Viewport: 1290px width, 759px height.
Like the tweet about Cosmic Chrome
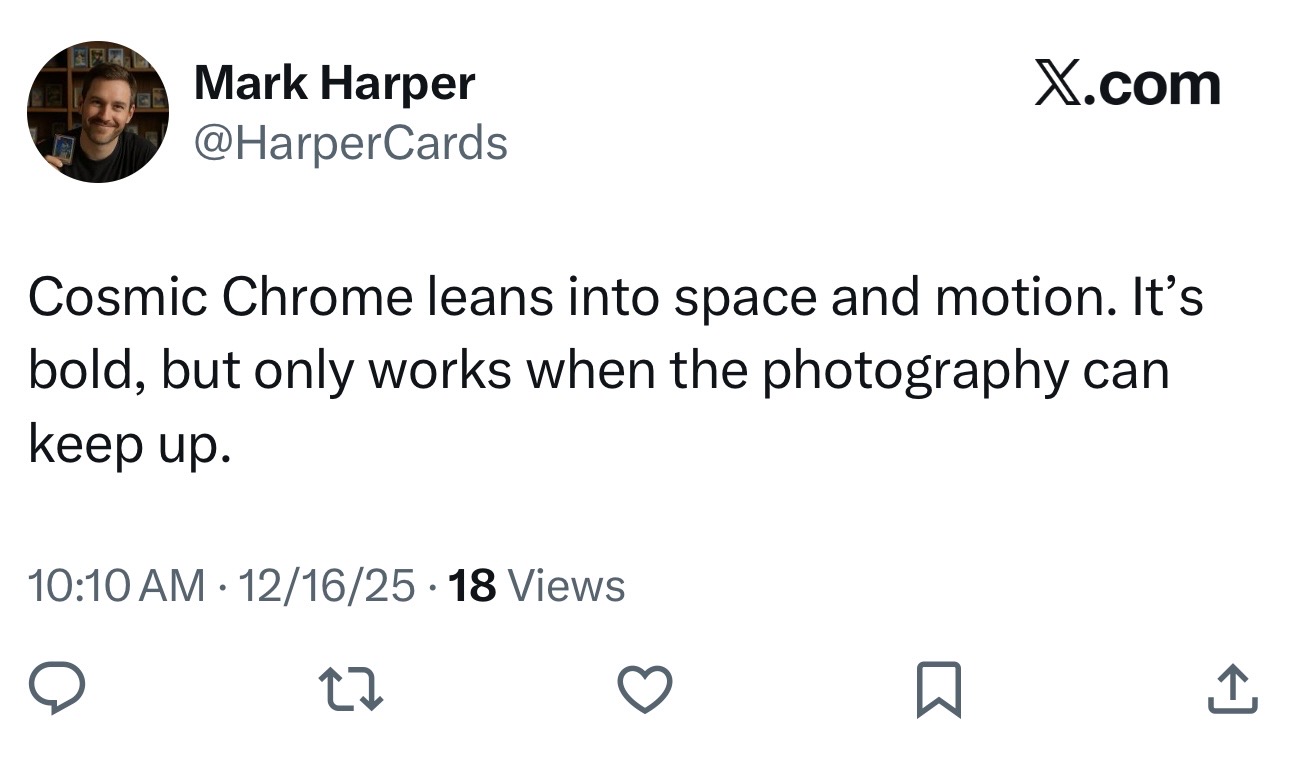click(x=645, y=686)
